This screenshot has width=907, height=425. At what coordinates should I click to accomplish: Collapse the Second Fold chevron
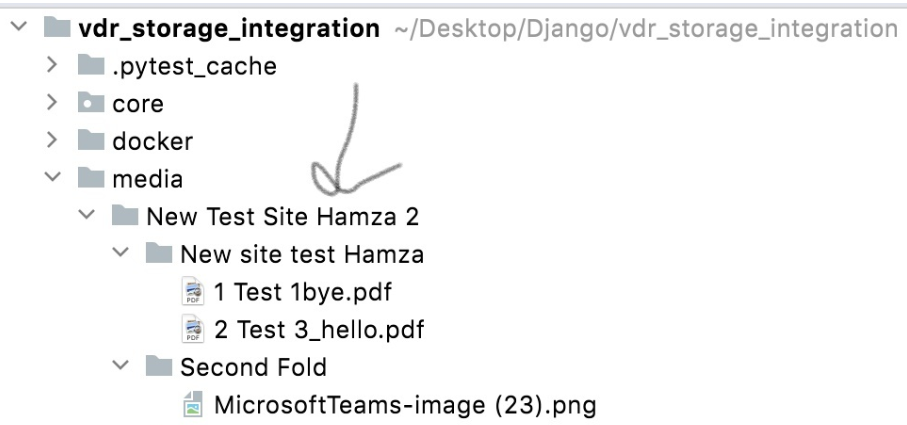pos(123,367)
